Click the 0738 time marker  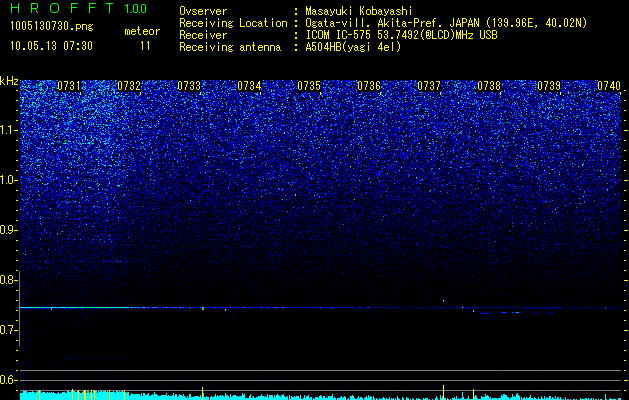coord(489,85)
